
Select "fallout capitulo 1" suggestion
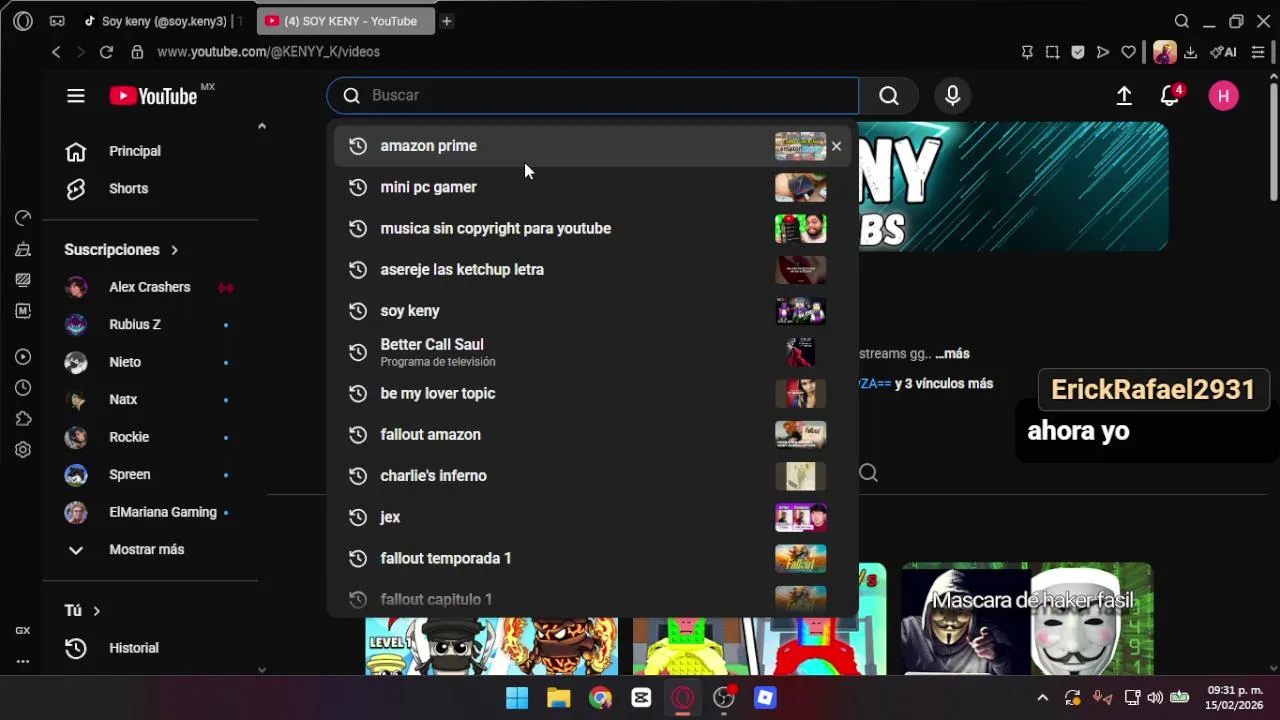coord(592,599)
